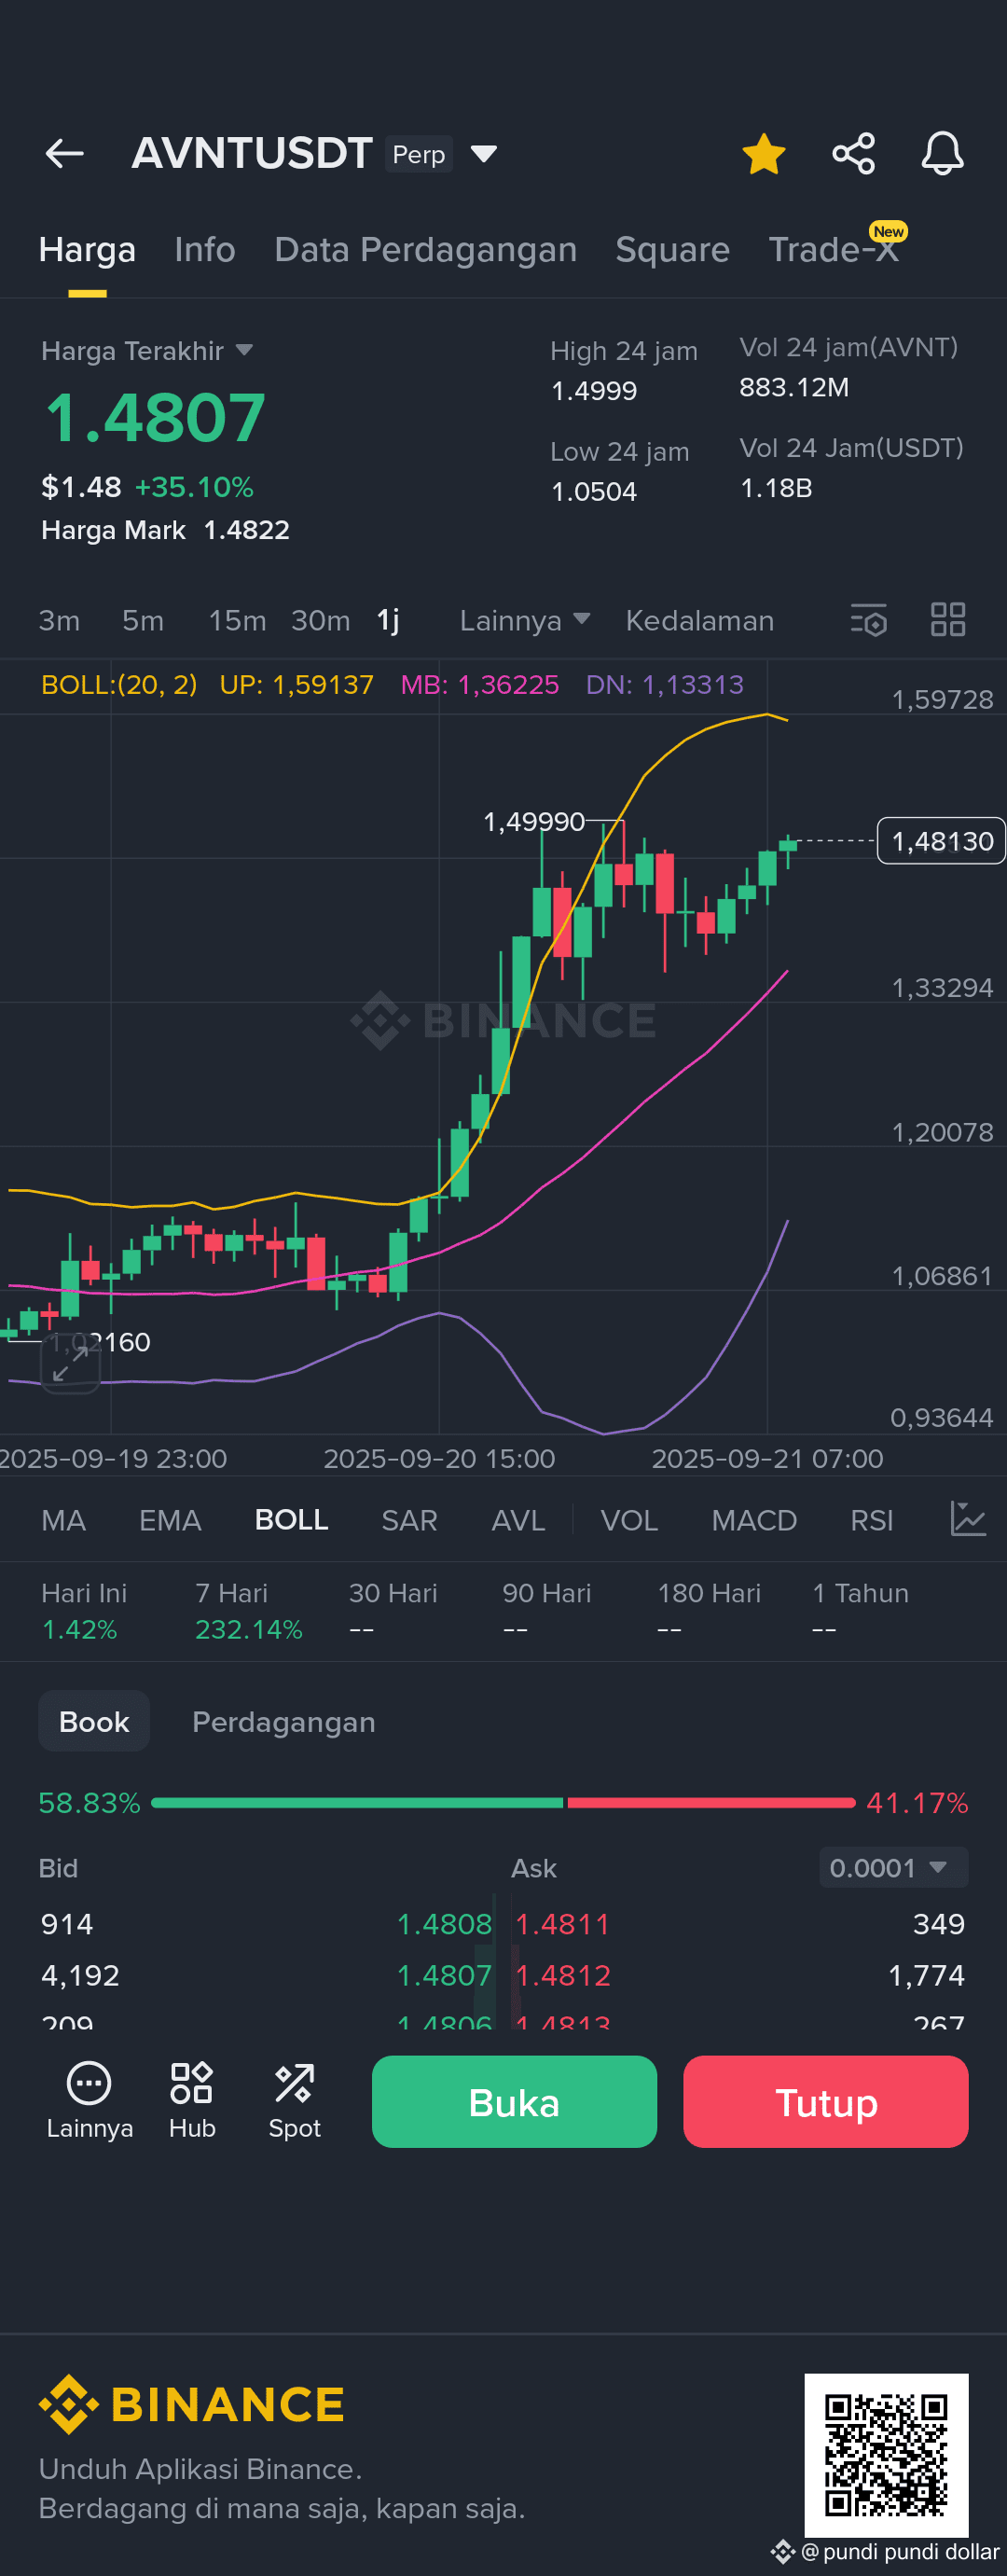Image resolution: width=1007 pixels, height=2576 pixels.
Task: Tap the bid price 1.4808
Action: (444, 1924)
